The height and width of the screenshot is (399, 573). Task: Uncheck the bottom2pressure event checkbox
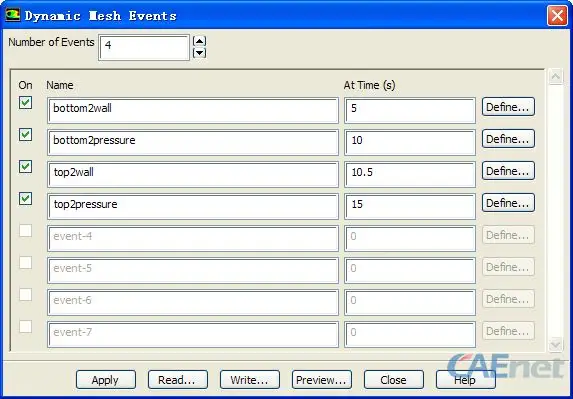point(25,134)
